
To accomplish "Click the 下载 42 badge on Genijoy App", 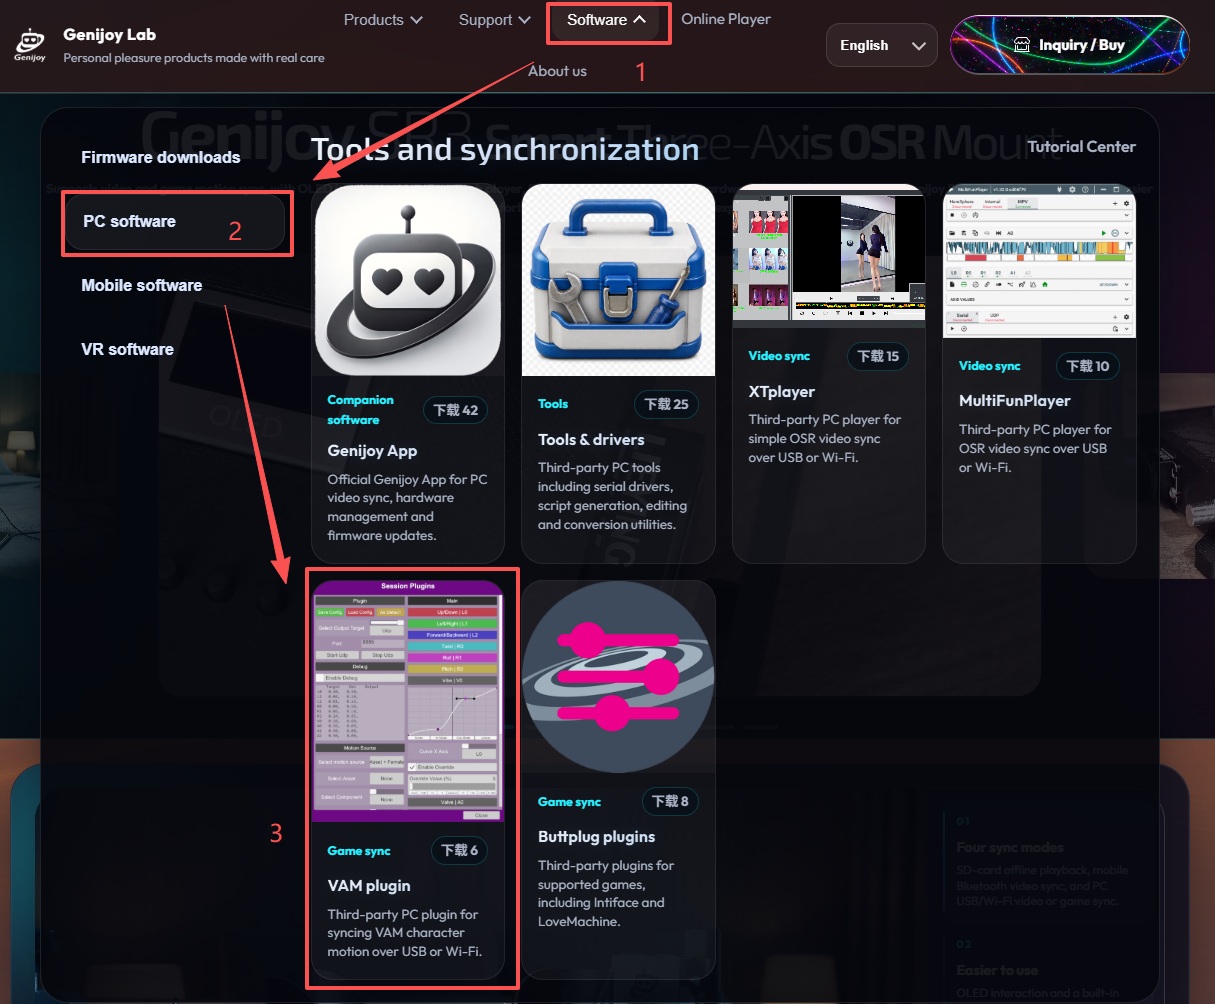I will click(x=457, y=410).
